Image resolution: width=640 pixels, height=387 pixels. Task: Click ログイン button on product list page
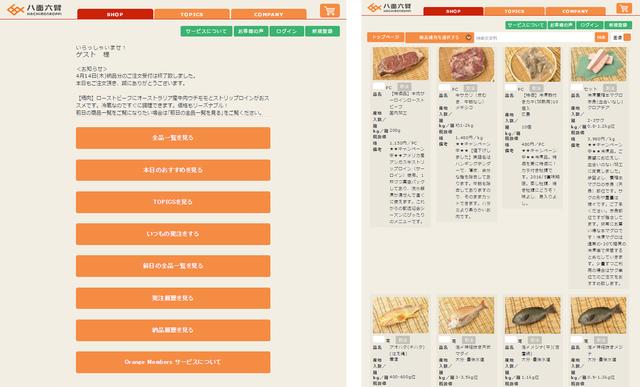coord(589,25)
